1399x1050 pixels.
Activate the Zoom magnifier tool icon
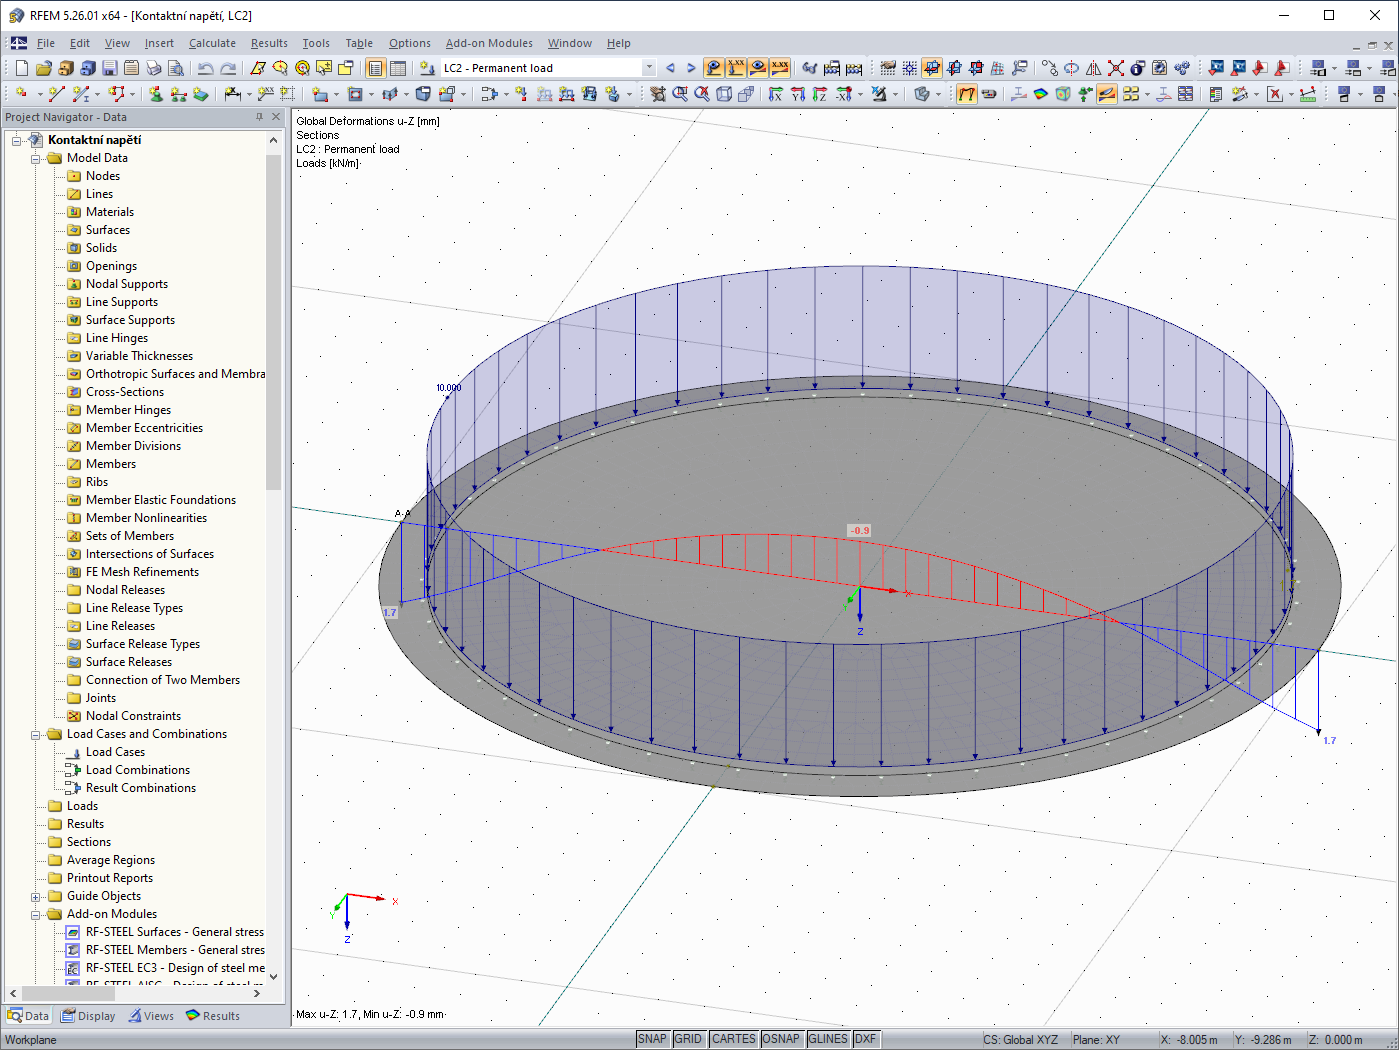680,93
